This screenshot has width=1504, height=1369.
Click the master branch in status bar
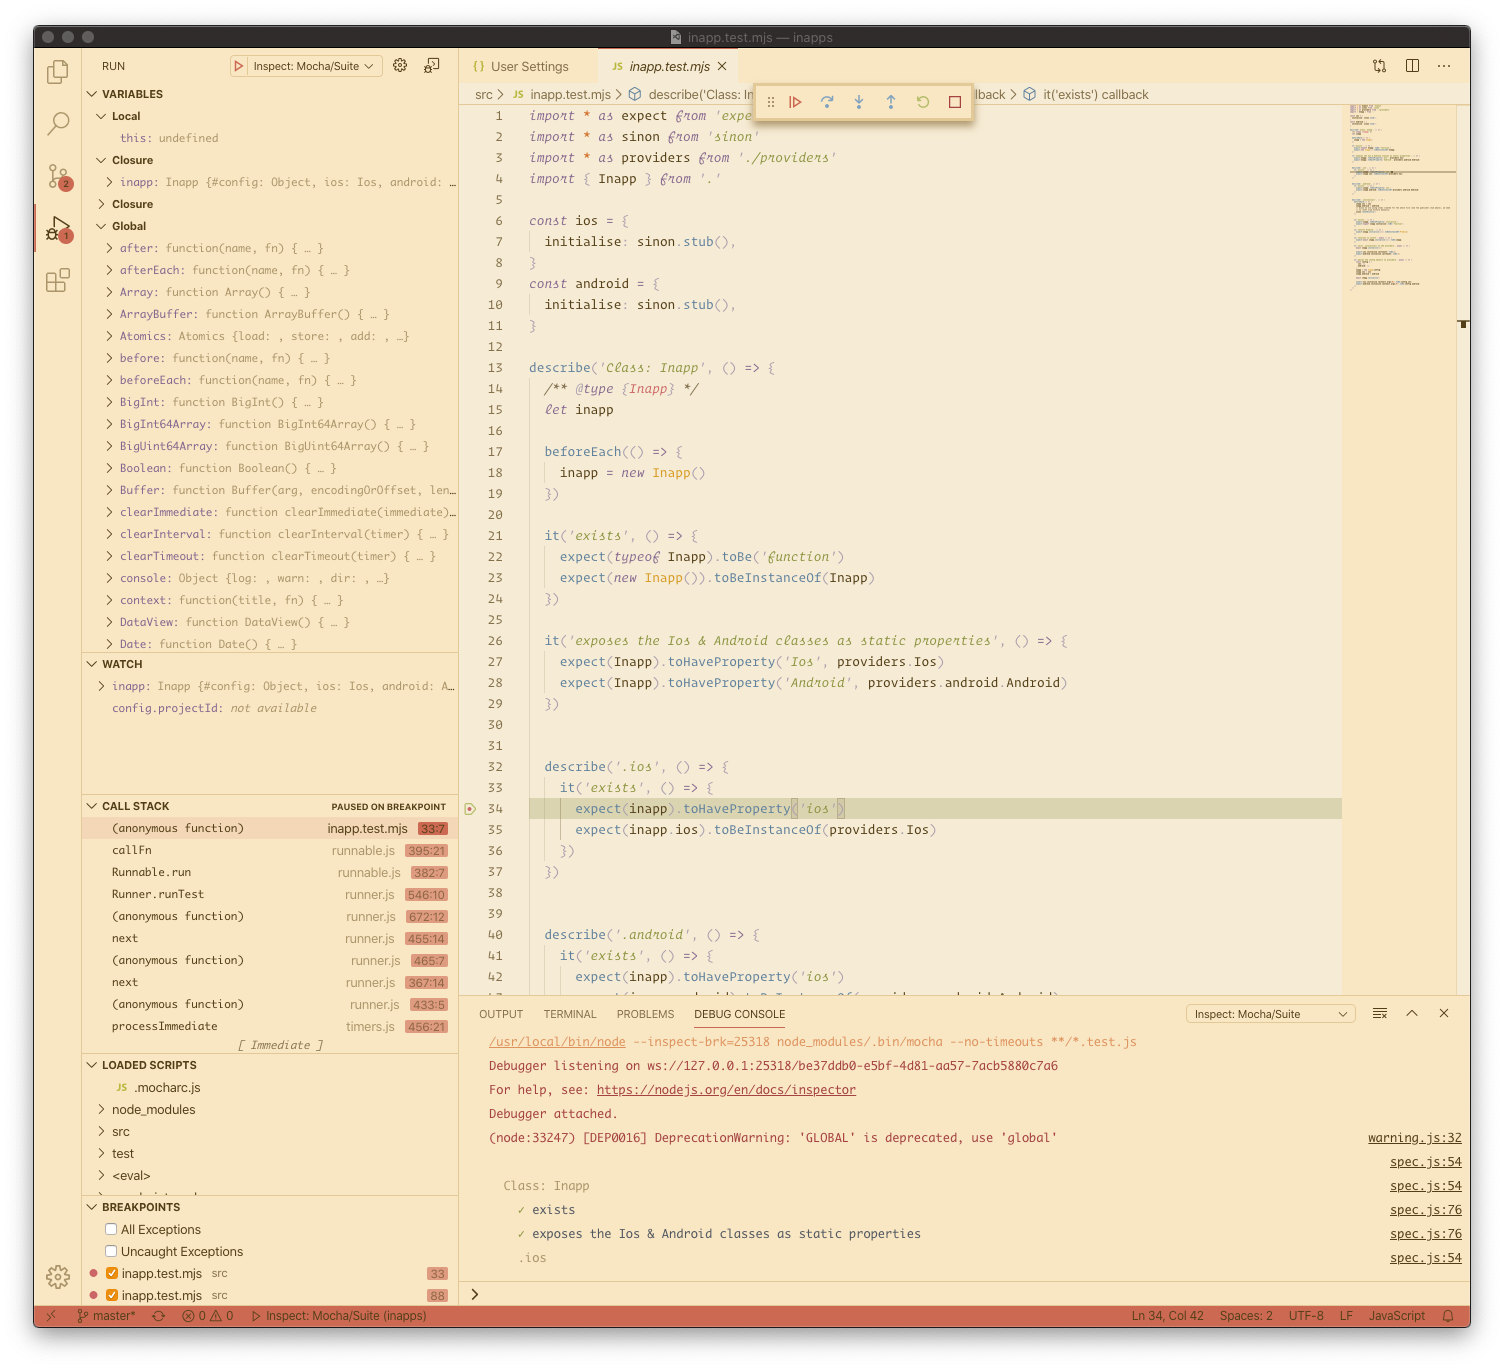106,1316
